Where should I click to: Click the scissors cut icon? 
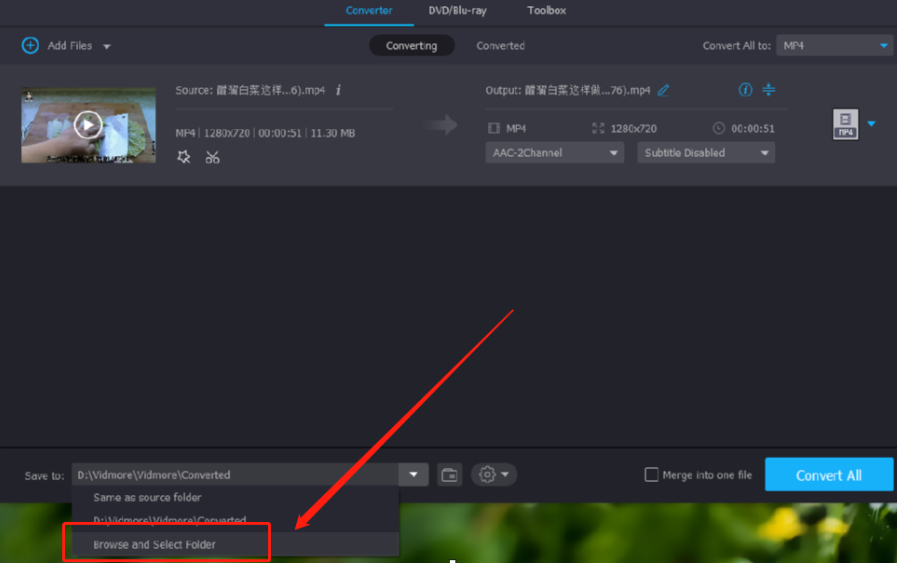tap(212, 157)
